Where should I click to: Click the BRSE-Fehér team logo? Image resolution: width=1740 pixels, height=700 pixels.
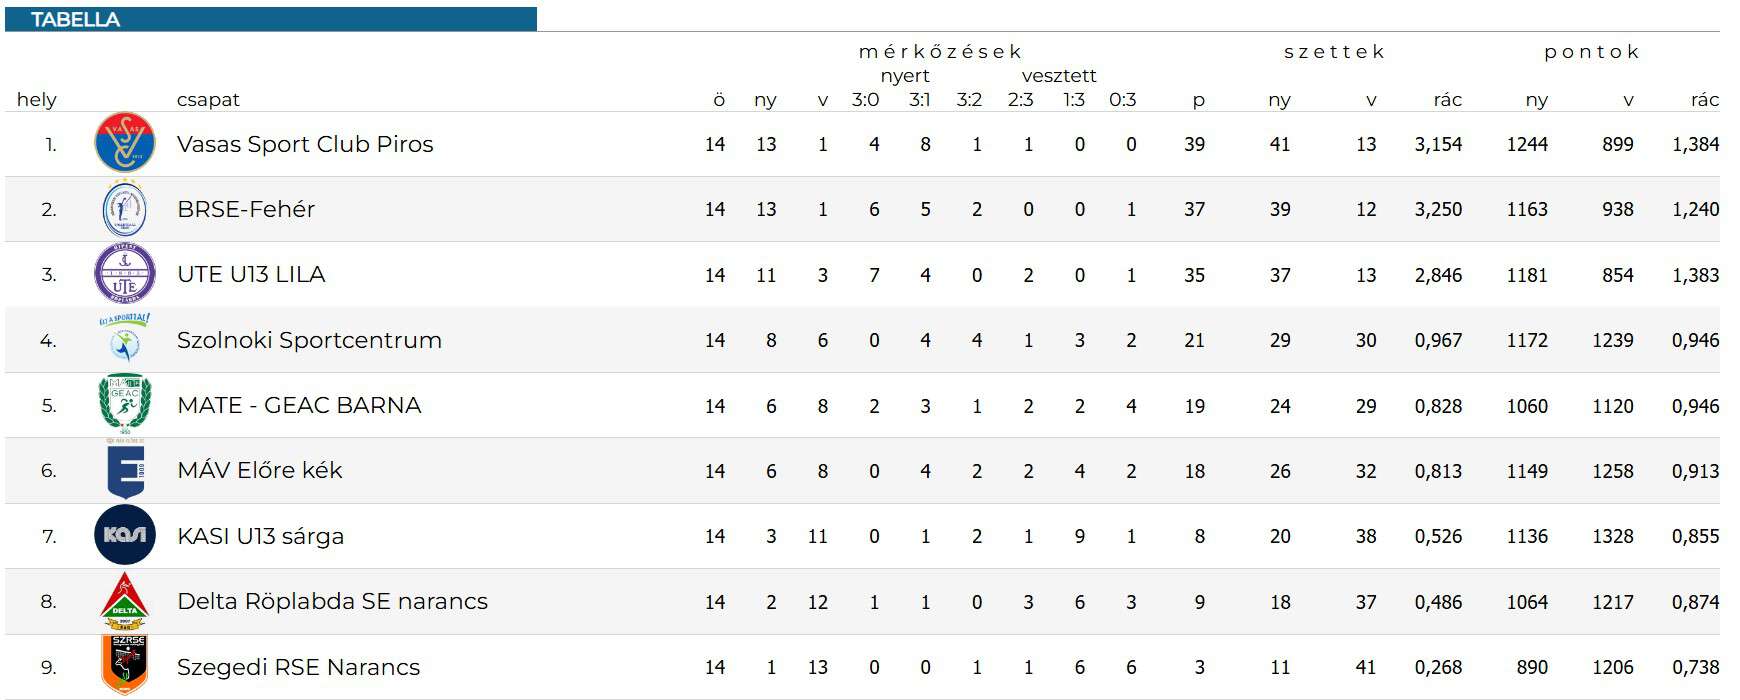pyautogui.click(x=125, y=210)
